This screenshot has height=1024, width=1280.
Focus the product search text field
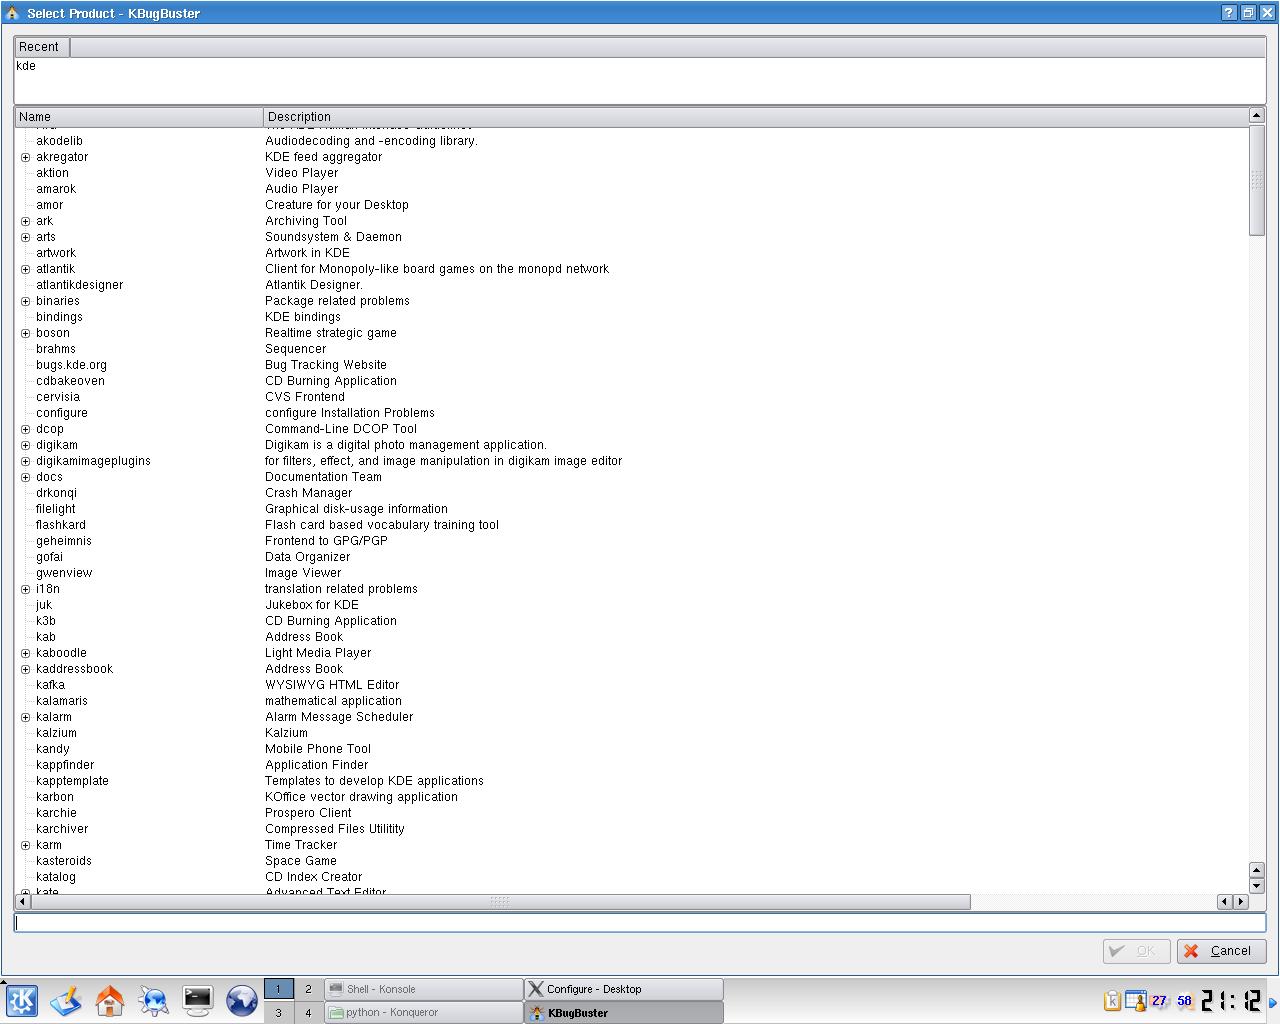tap(640, 922)
